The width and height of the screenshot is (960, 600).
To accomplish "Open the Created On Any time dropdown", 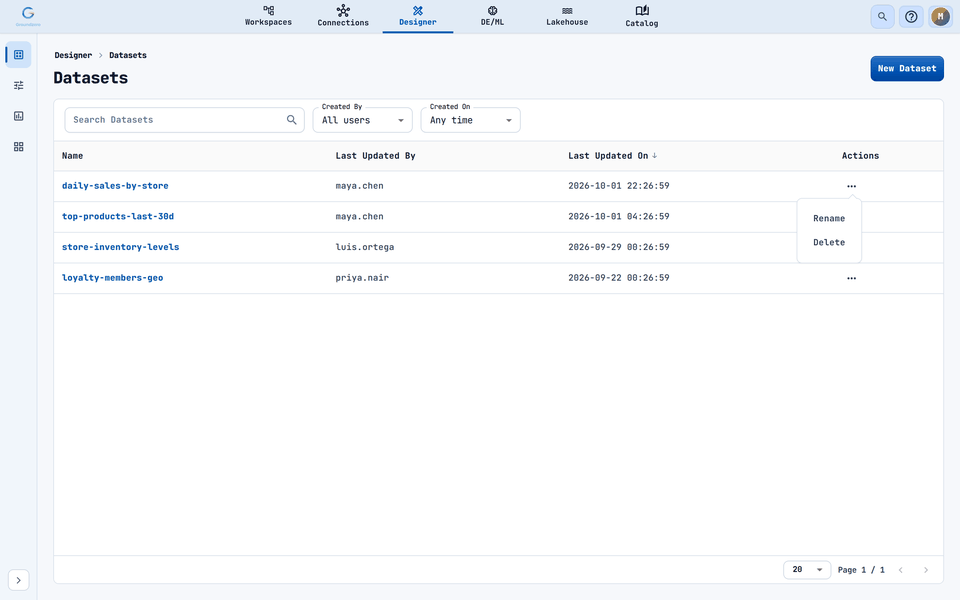I will coord(470,120).
